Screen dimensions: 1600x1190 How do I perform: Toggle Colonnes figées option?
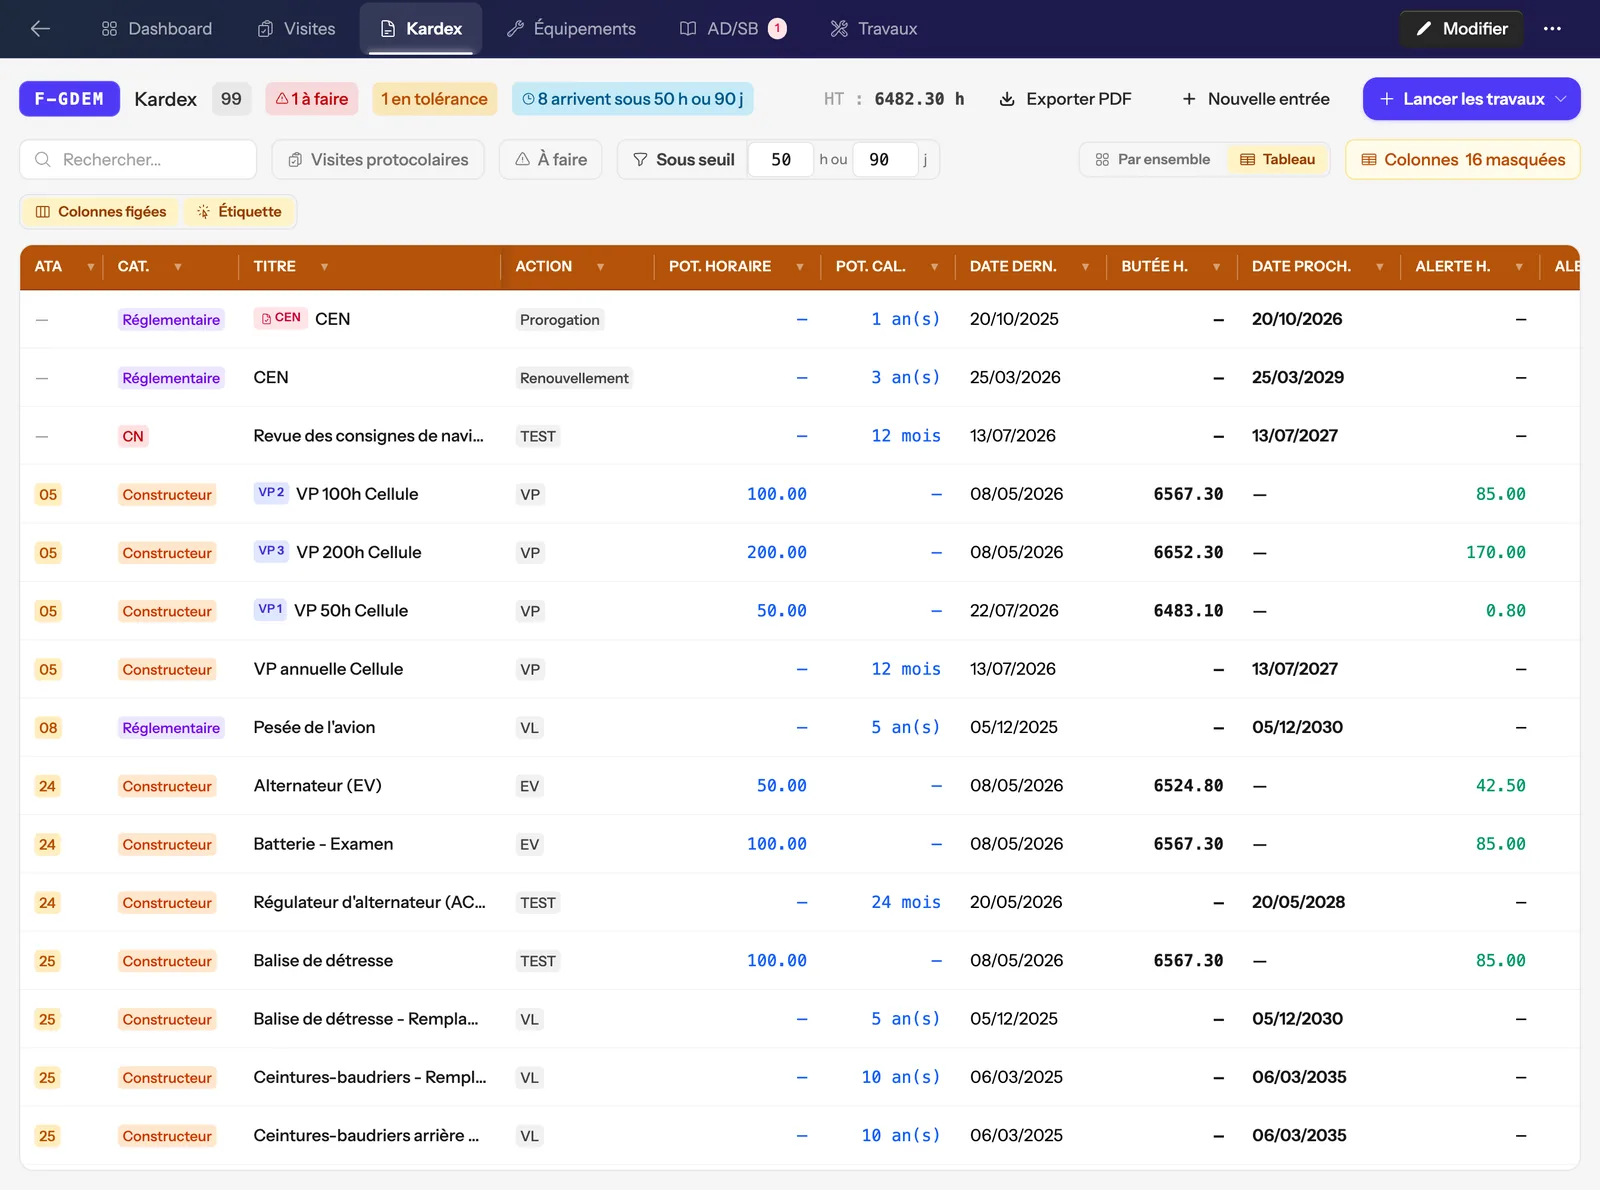(100, 211)
